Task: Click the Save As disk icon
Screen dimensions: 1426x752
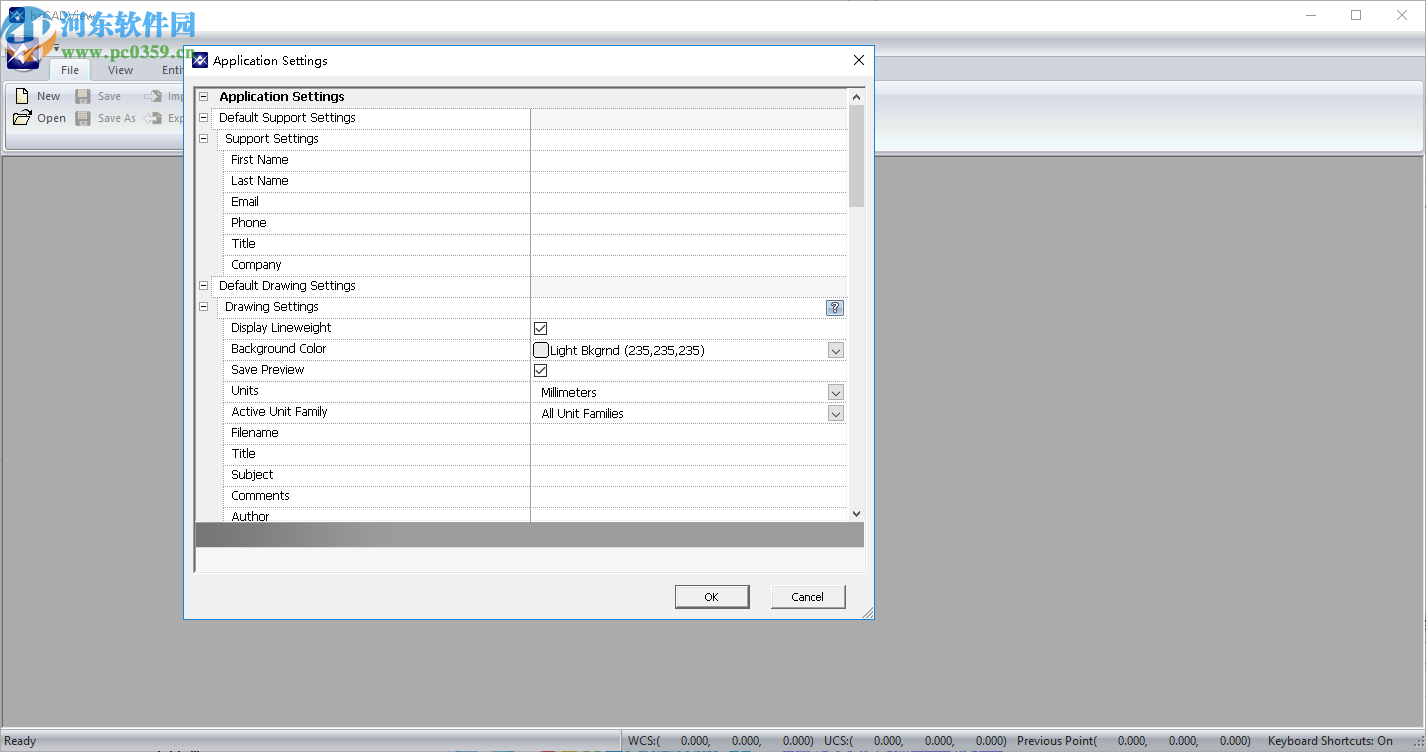Action: coord(83,118)
